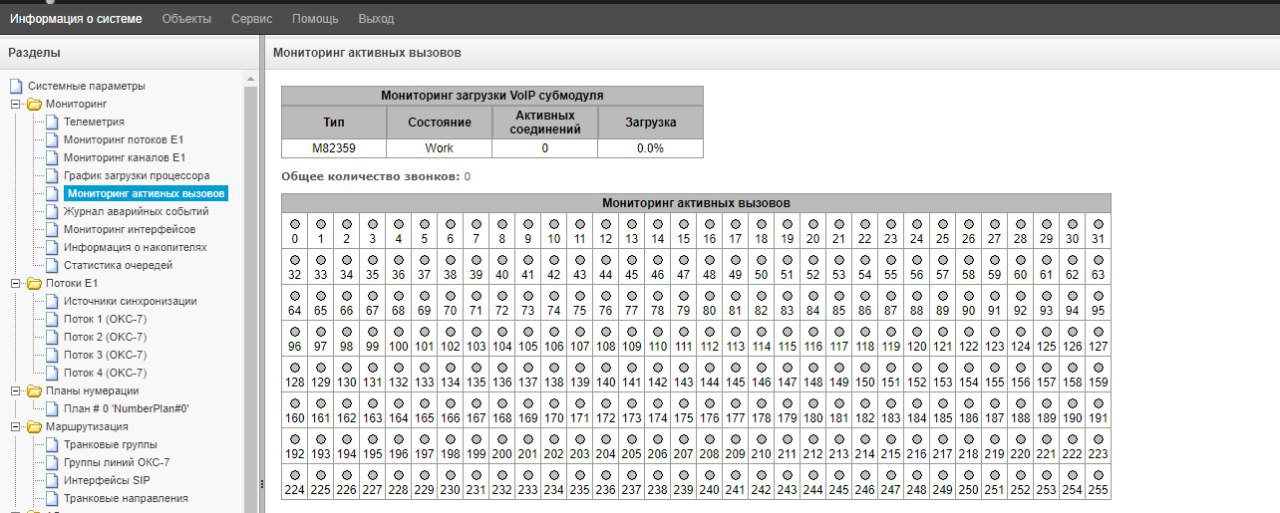
Task: Collapse the Маршрутизация tree branch
Action: (15, 427)
